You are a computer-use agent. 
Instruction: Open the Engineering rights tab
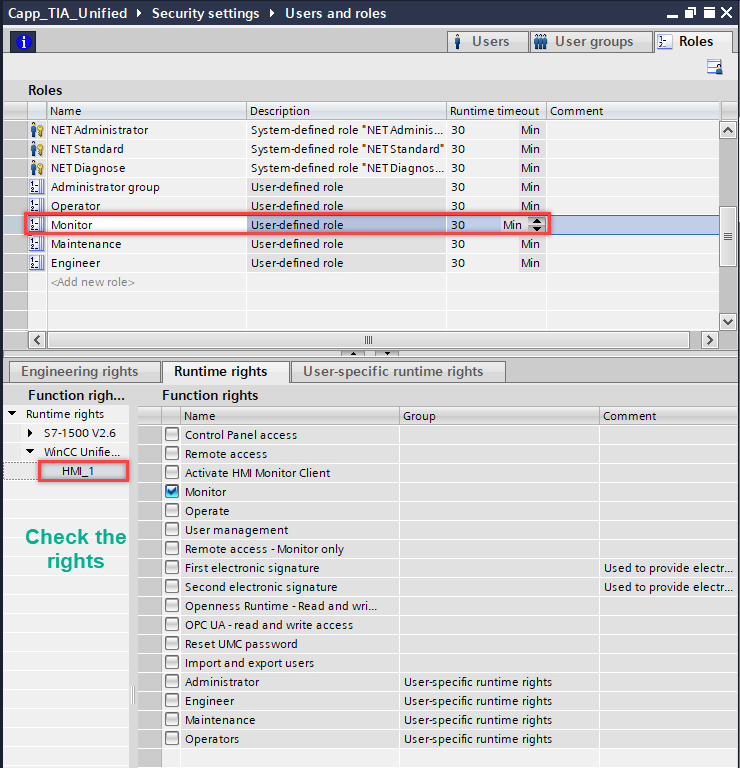click(80, 372)
